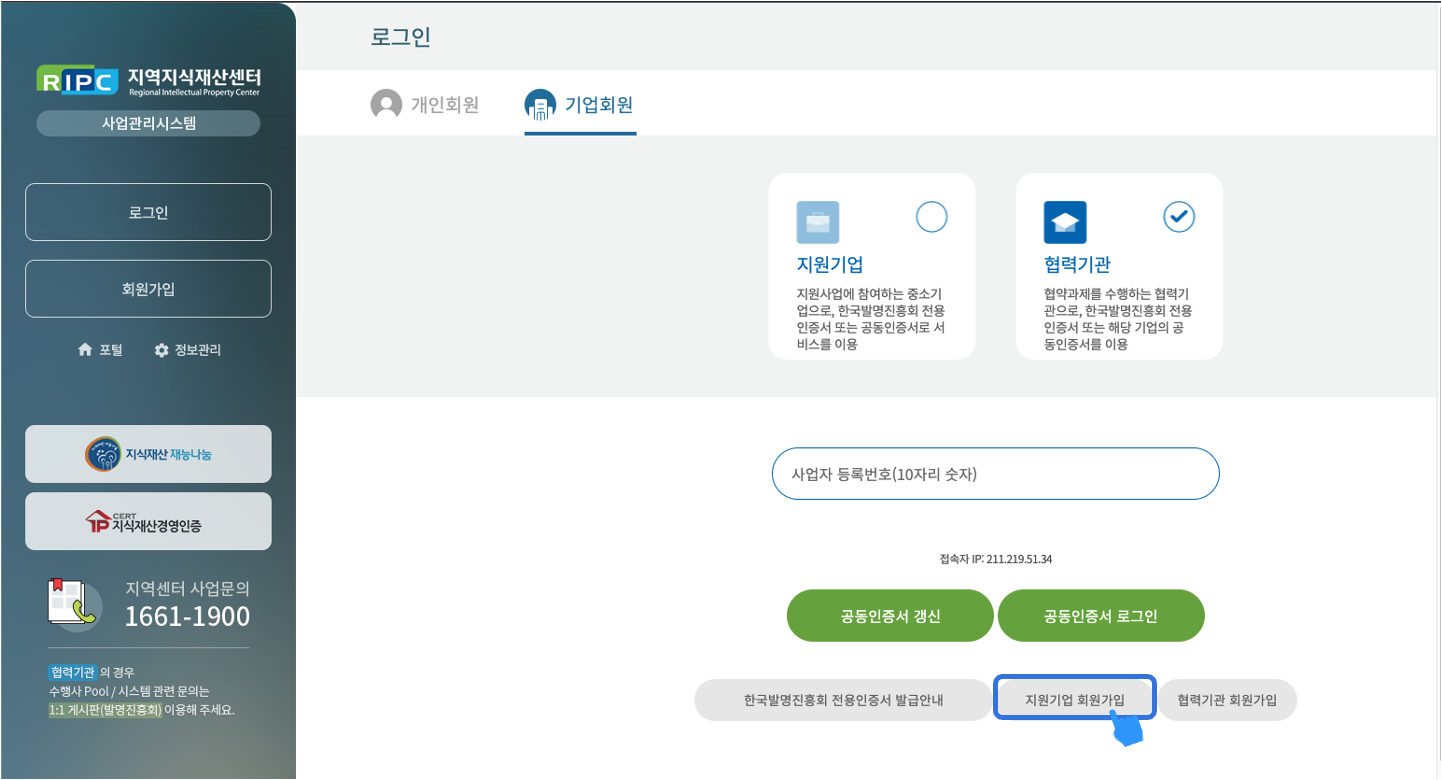Select the 지원기업 radio circle
The width and height of the screenshot is (1442, 780).
tap(931, 217)
